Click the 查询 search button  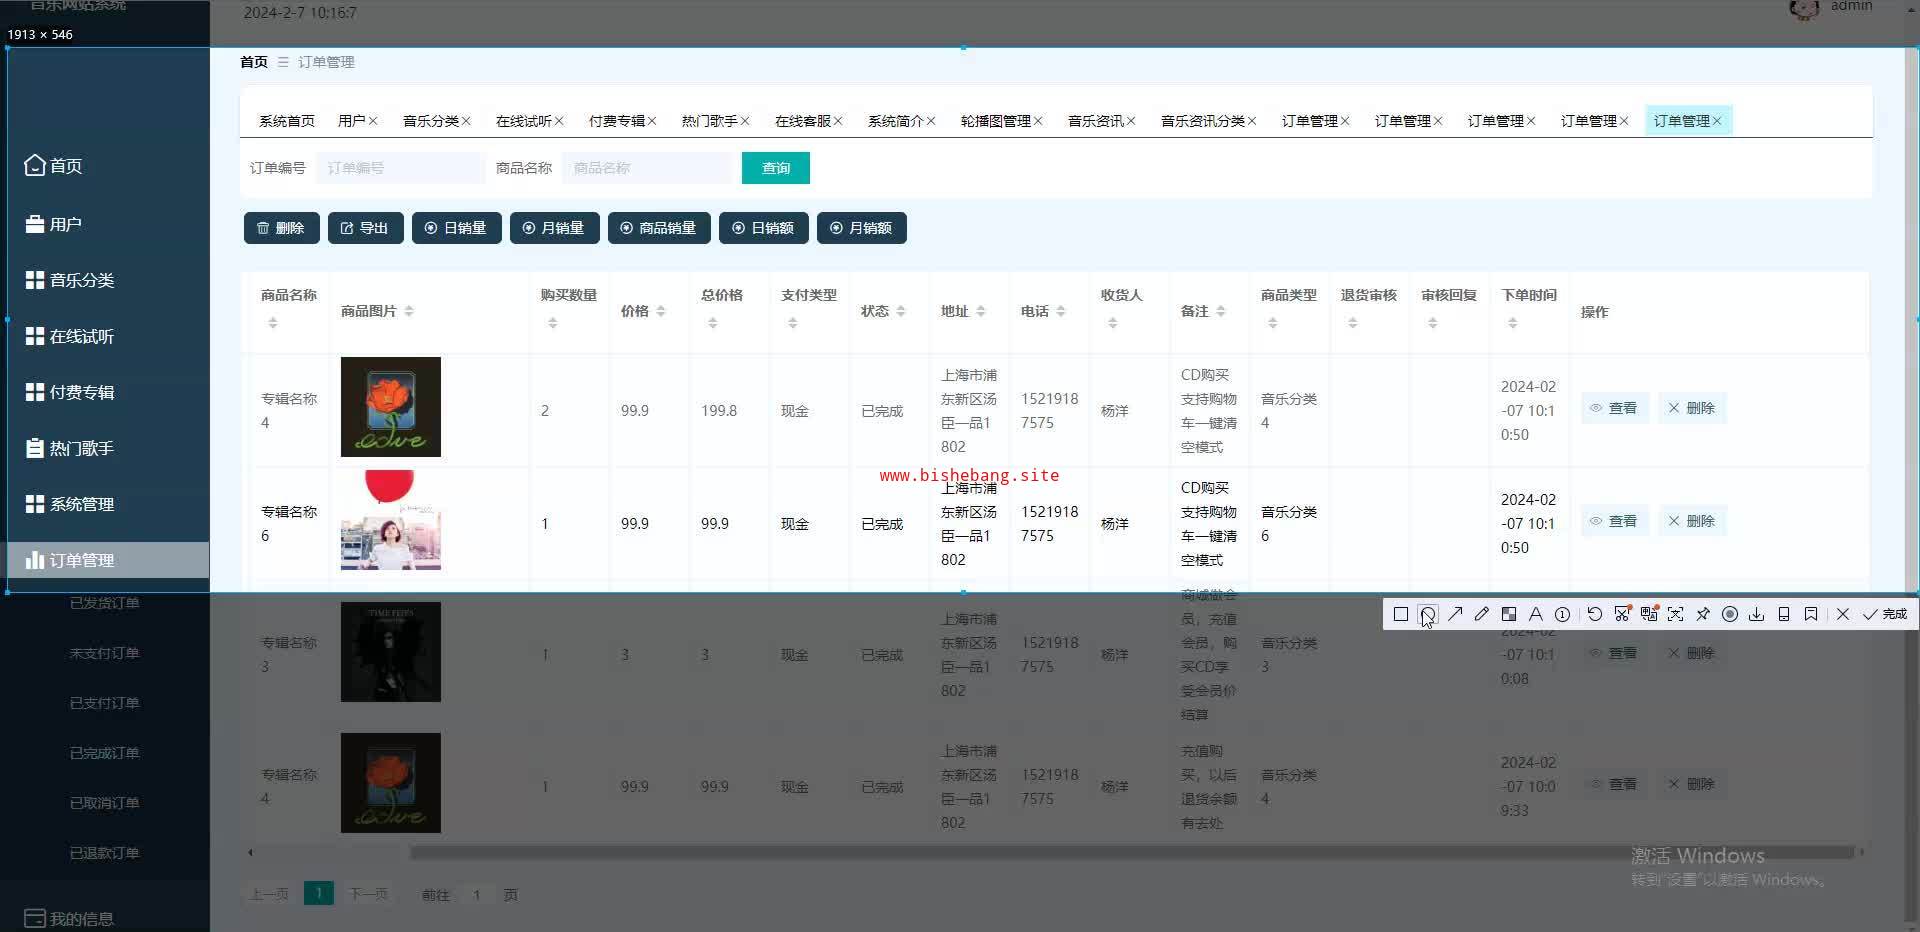[775, 168]
